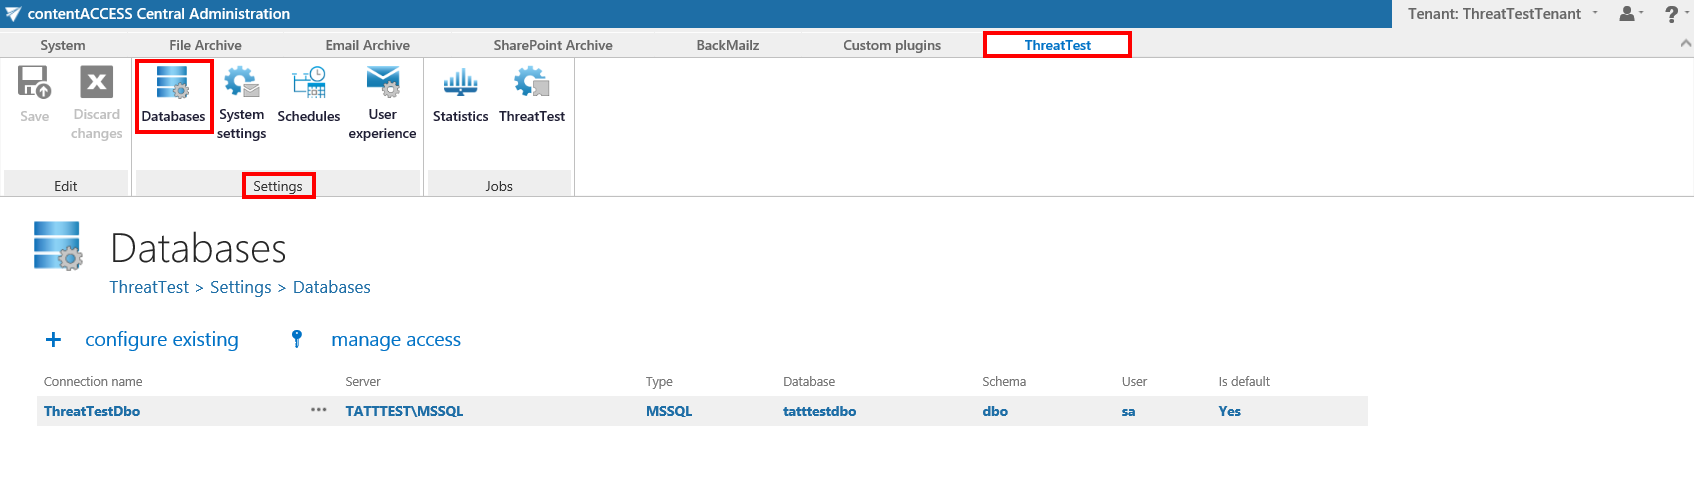The image size is (1694, 501).
Task: Switch to the BackMailz tab
Action: pos(728,45)
